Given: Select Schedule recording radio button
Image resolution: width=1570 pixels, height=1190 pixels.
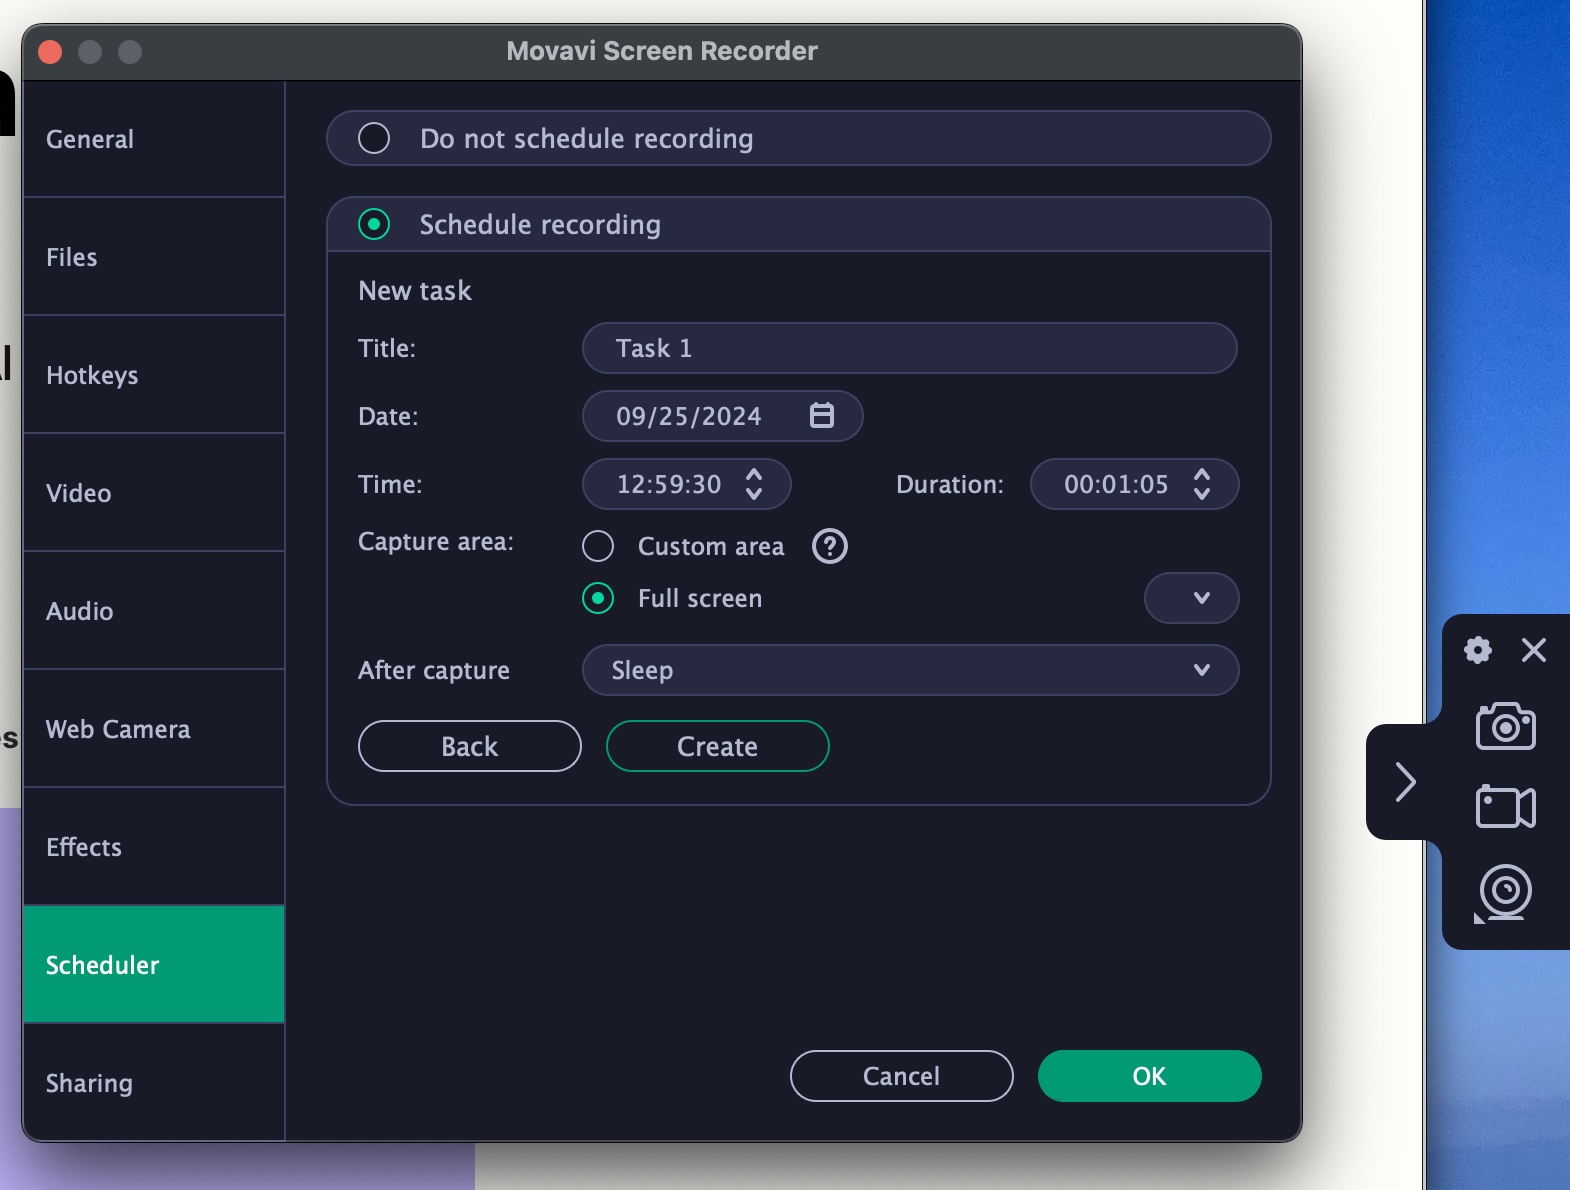Looking at the screenshot, I should tap(374, 224).
